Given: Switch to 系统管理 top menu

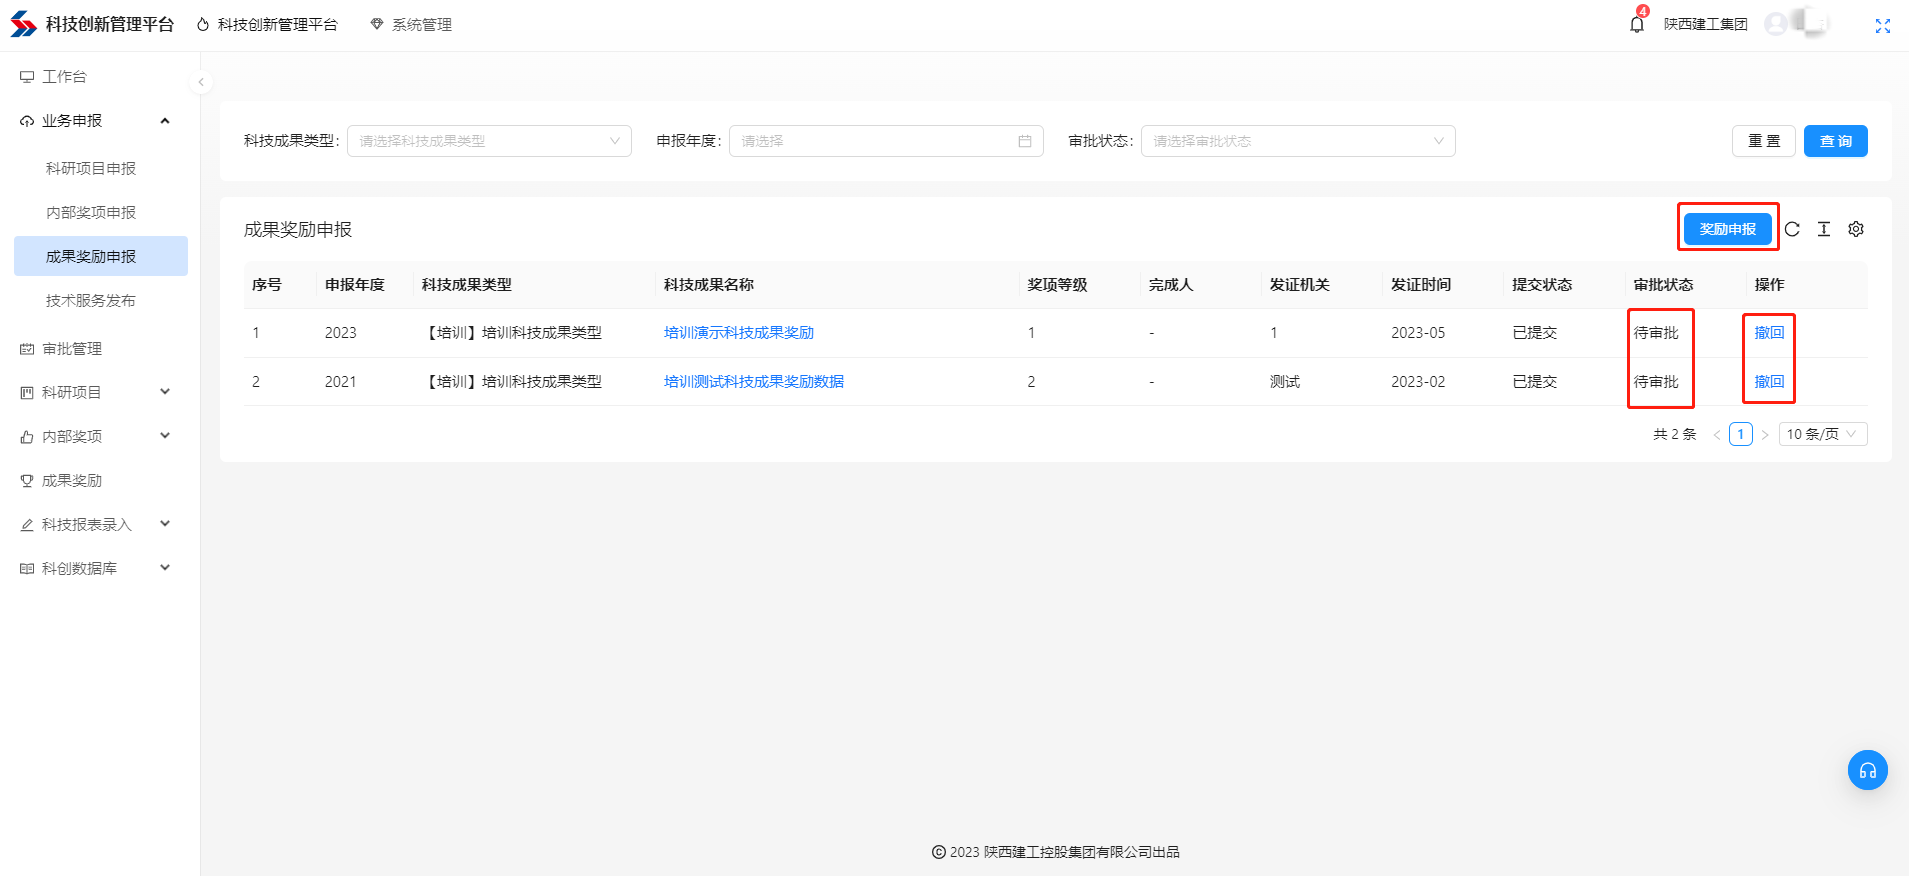Looking at the screenshot, I should [411, 25].
